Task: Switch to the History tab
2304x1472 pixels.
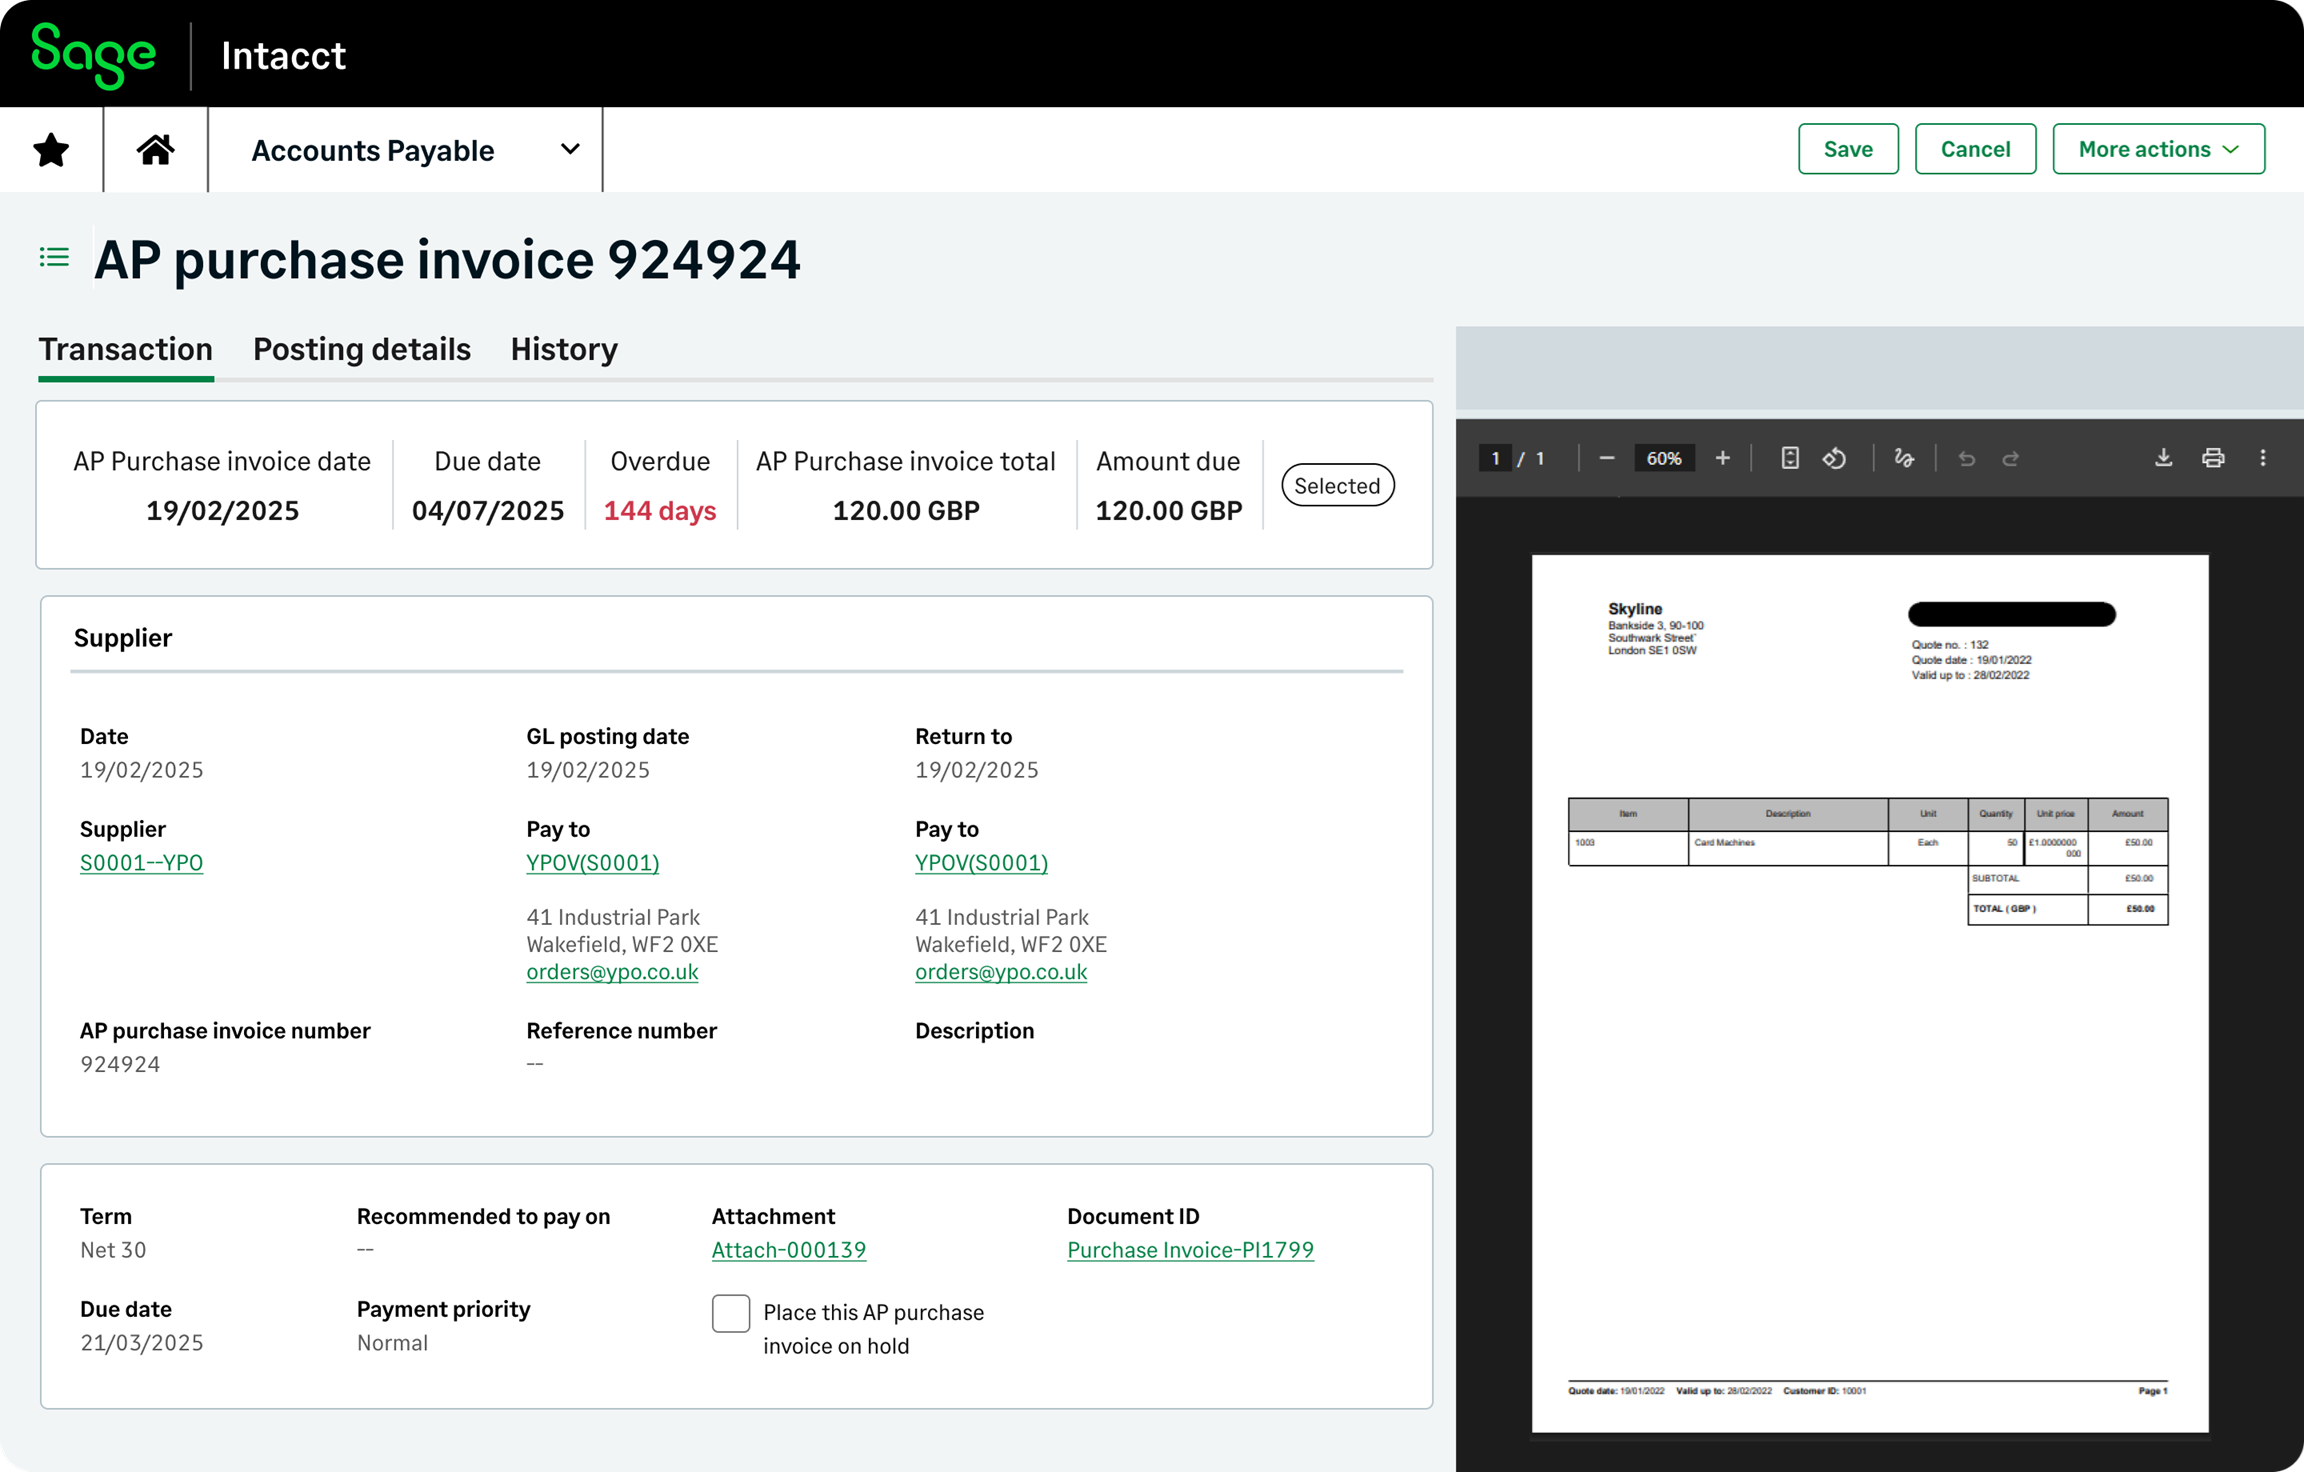Action: 563,349
